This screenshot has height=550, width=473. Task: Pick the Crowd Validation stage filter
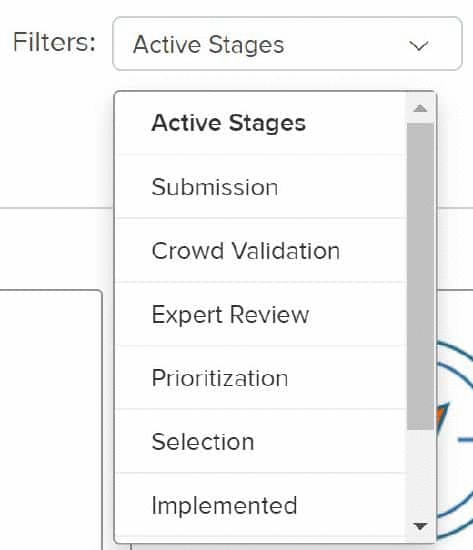[260, 250]
